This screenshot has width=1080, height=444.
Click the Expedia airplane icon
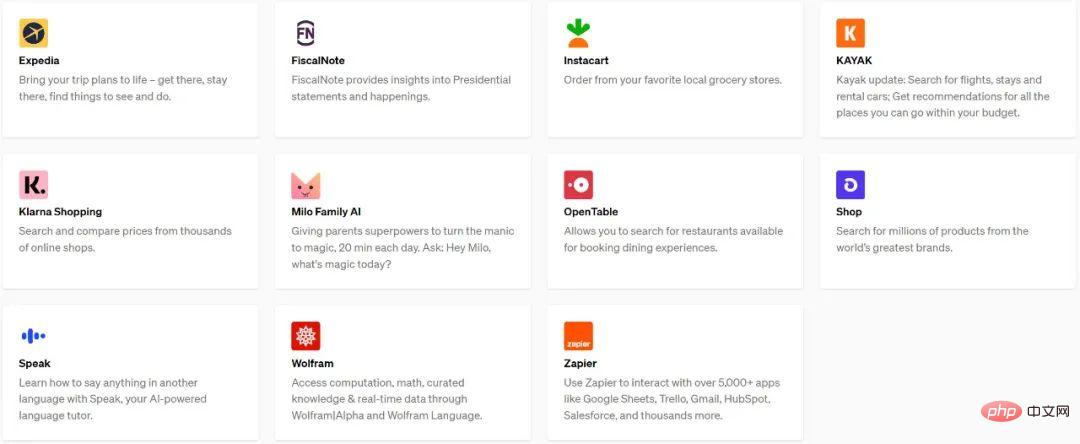point(33,33)
